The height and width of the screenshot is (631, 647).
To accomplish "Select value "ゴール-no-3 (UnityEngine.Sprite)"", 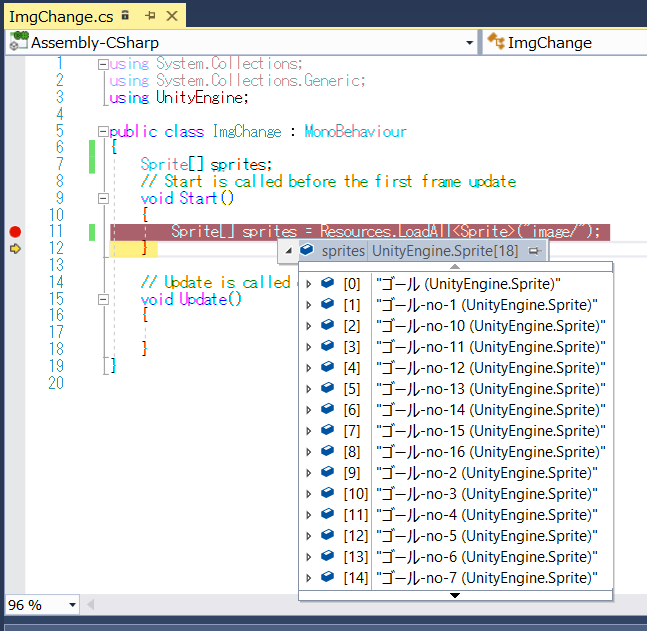I will pos(486,494).
